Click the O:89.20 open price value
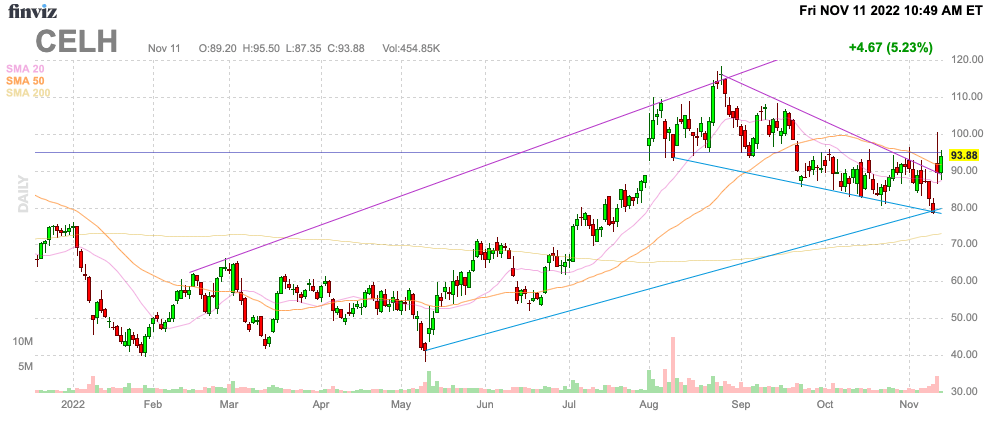 coord(217,48)
